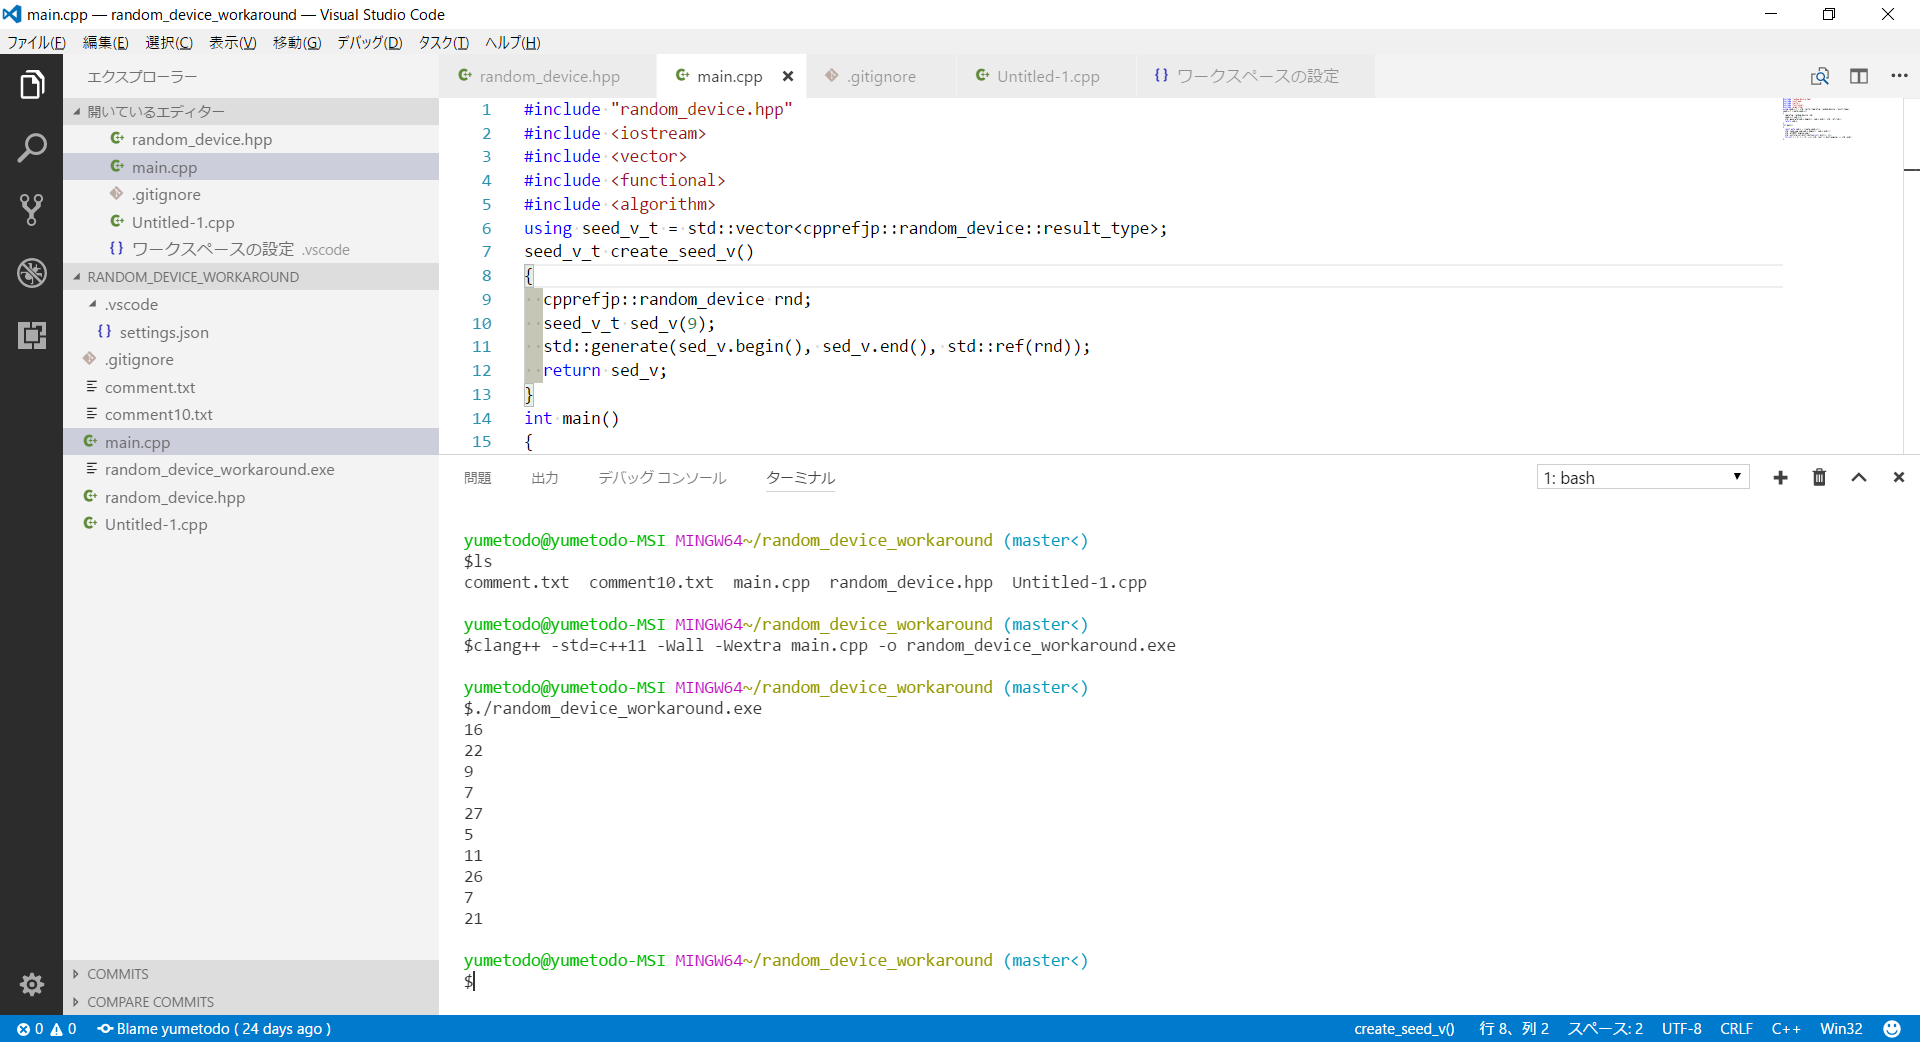
Task: Kill the terminal using the trash icon
Action: (1819, 477)
